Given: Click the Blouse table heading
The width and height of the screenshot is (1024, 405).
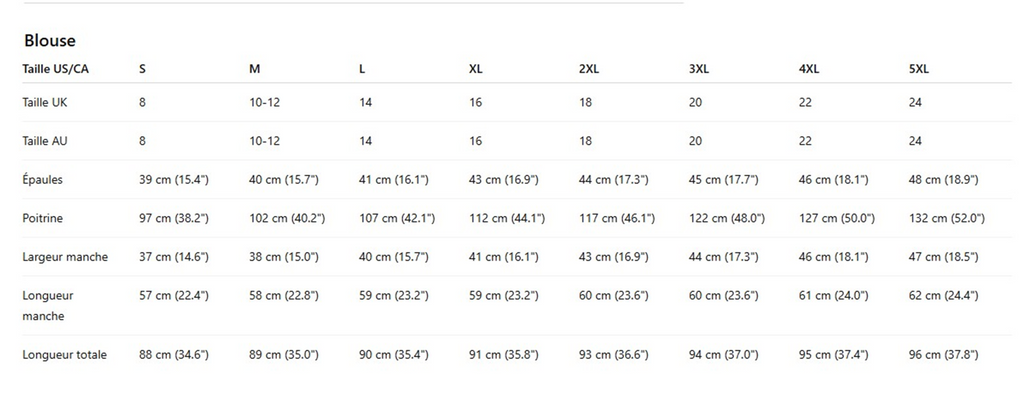Looking at the screenshot, I should point(50,41).
